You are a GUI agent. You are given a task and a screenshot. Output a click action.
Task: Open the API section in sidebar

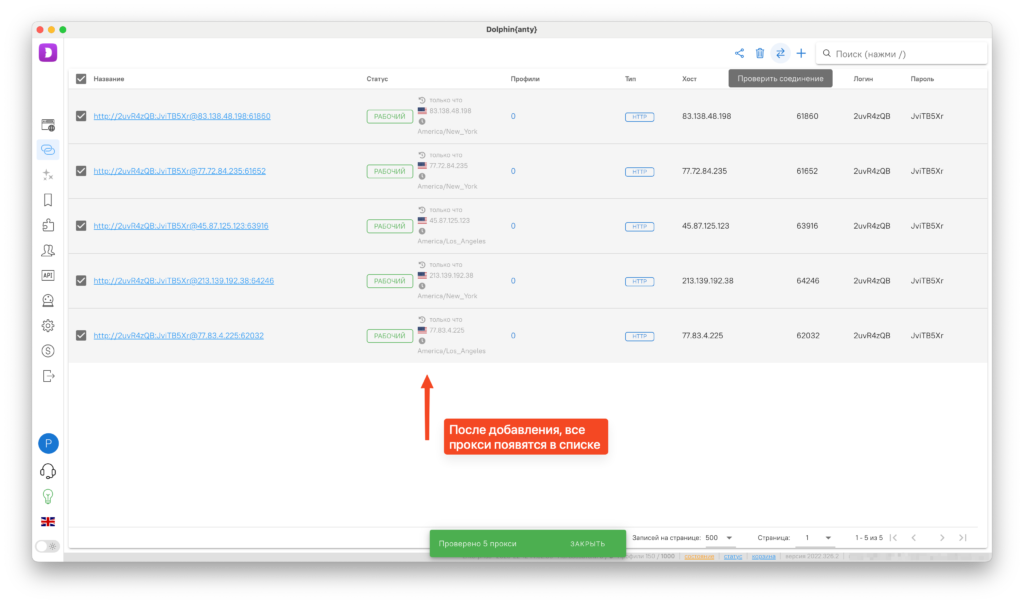[x=48, y=275]
